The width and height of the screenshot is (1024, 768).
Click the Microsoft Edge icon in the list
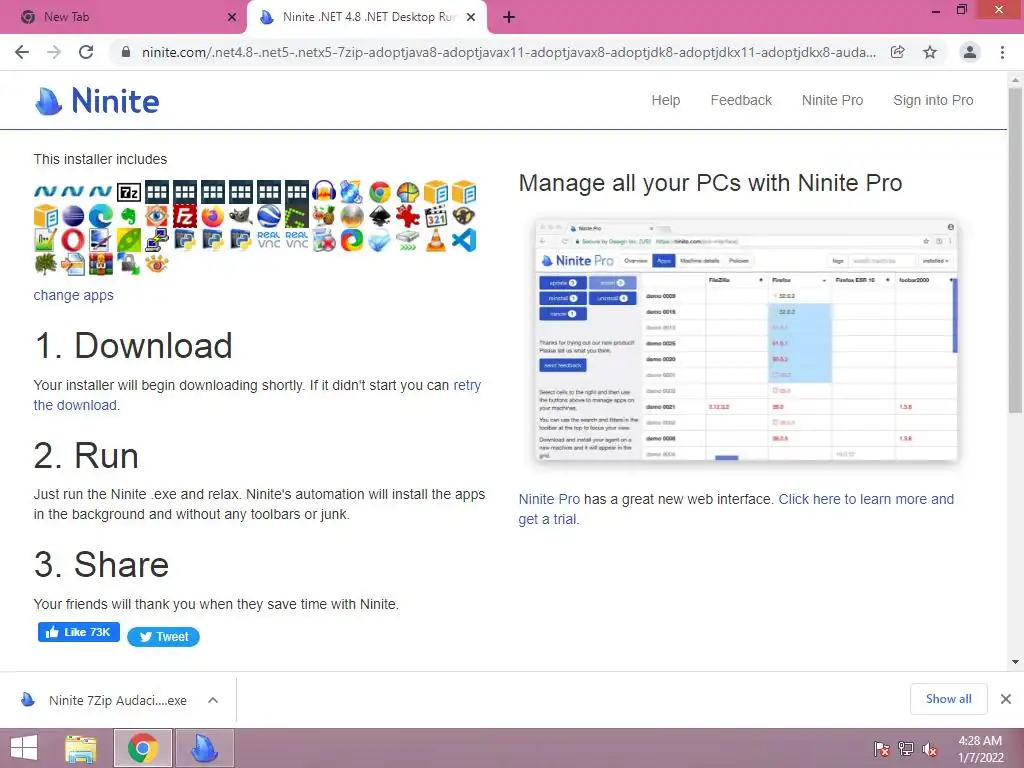coord(101,216)
